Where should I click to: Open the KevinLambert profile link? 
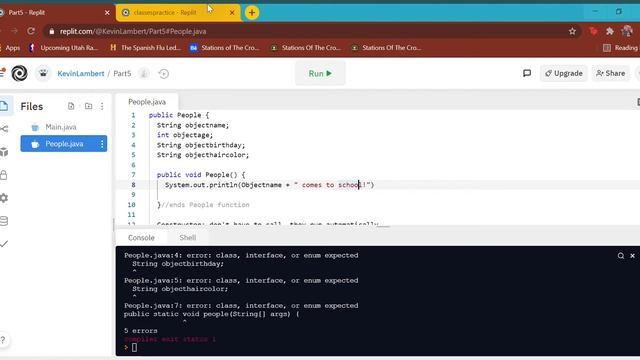pyautogui.click(x=81, y=73)
